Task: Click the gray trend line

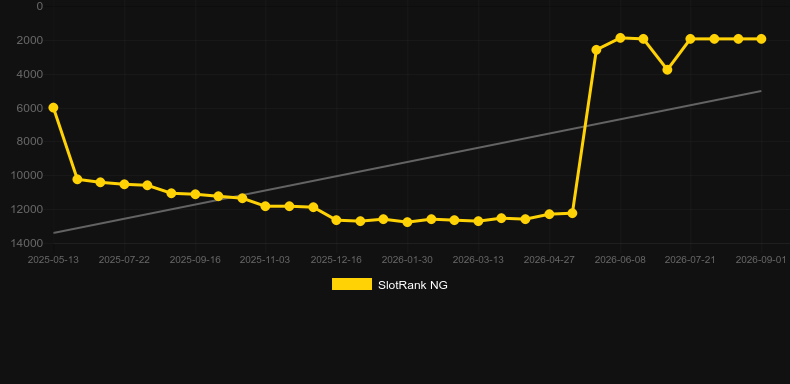Action: pos(407,162)
